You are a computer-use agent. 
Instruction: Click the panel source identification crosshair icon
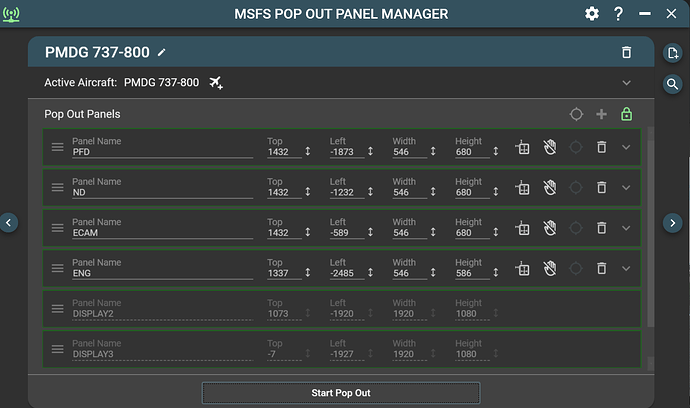click(x=576, y=114)
